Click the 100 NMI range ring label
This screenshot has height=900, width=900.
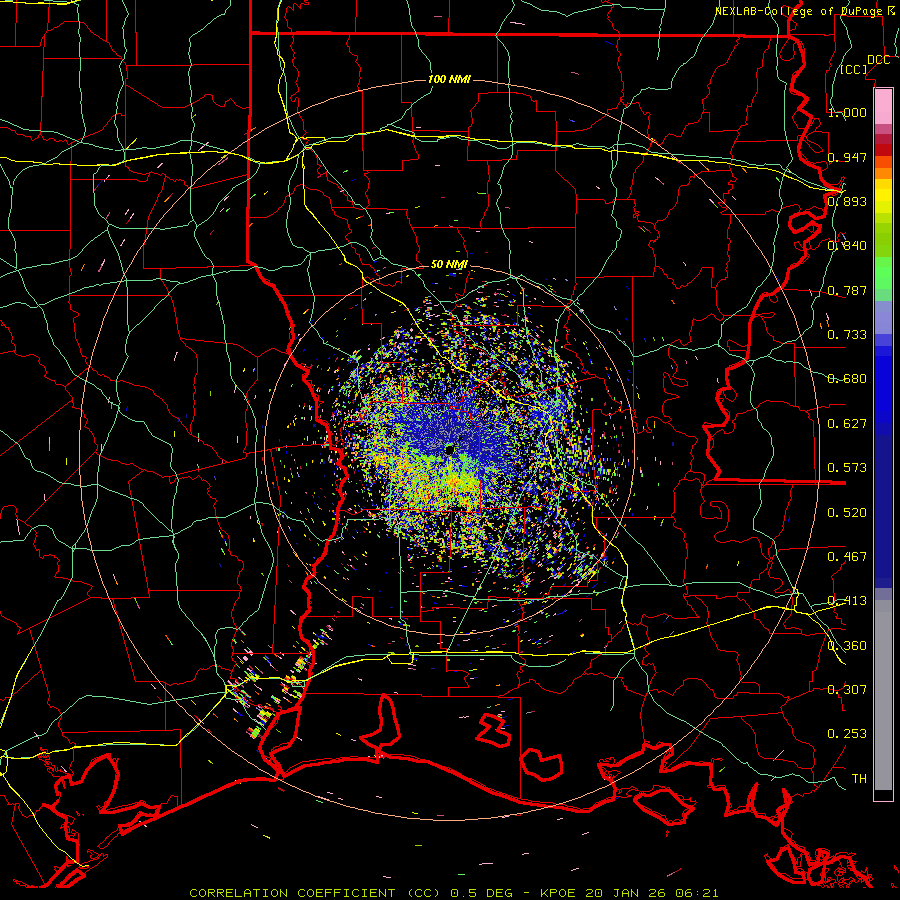coord(449,79)
